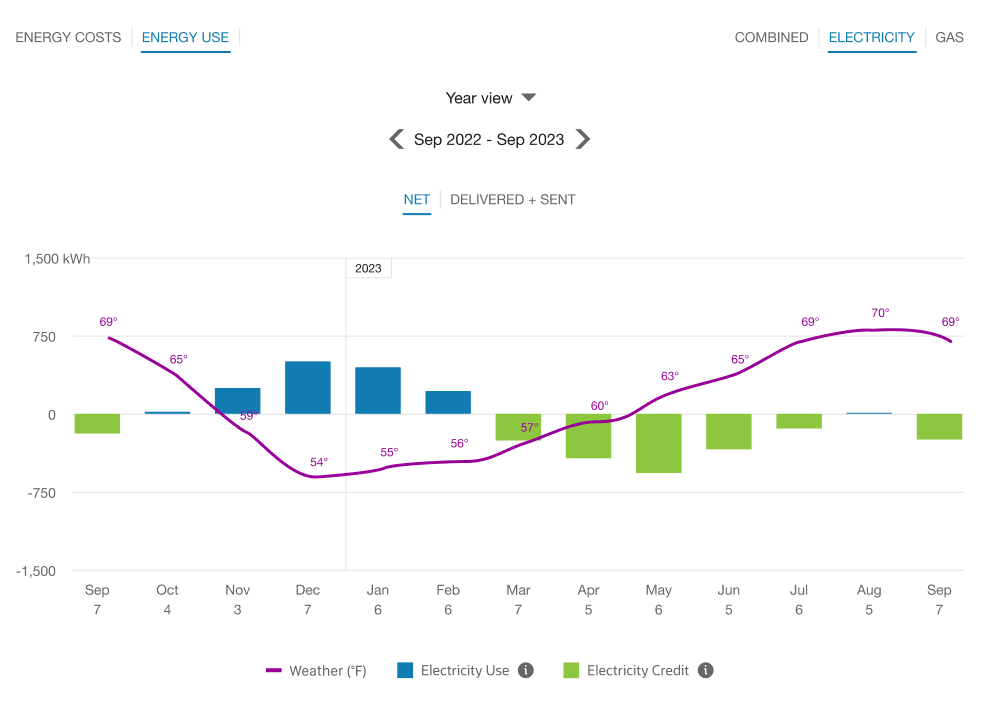Switch to COMBINED view

(x=771, y=37)
